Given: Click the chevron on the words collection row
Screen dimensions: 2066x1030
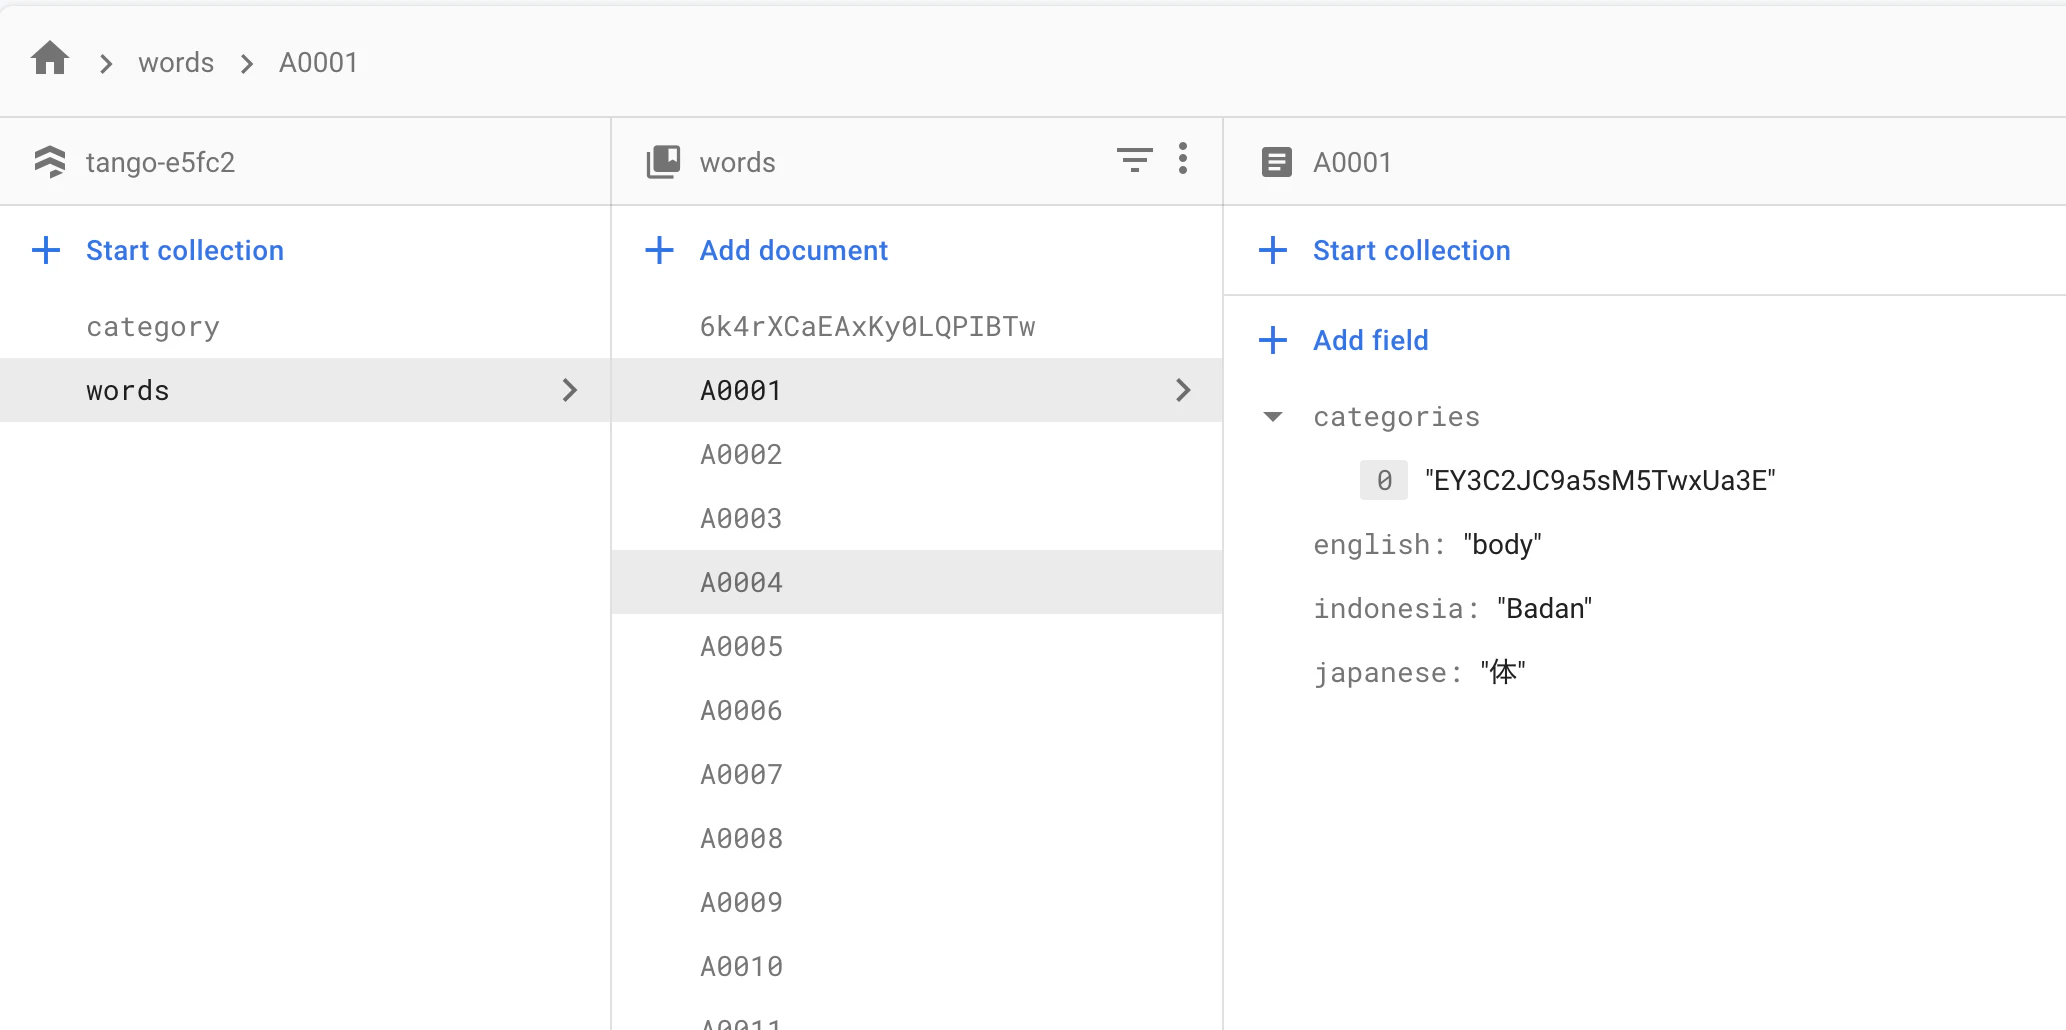Looking at the screenshot, I should tap(570, 390).
